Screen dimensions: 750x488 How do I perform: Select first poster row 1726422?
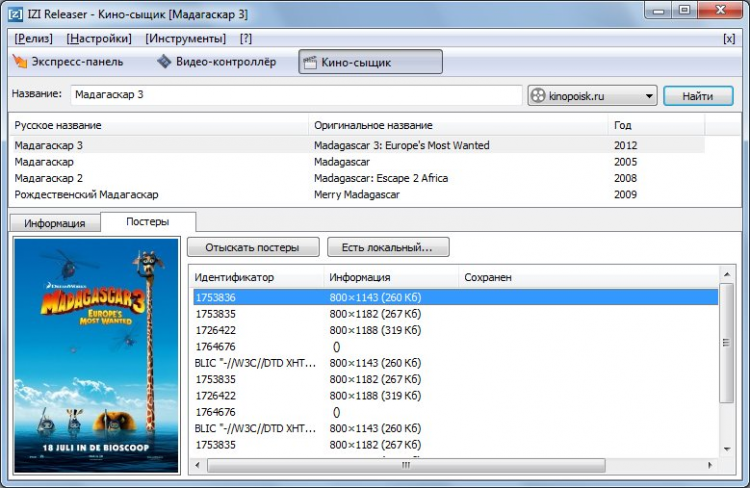(455, 330)
